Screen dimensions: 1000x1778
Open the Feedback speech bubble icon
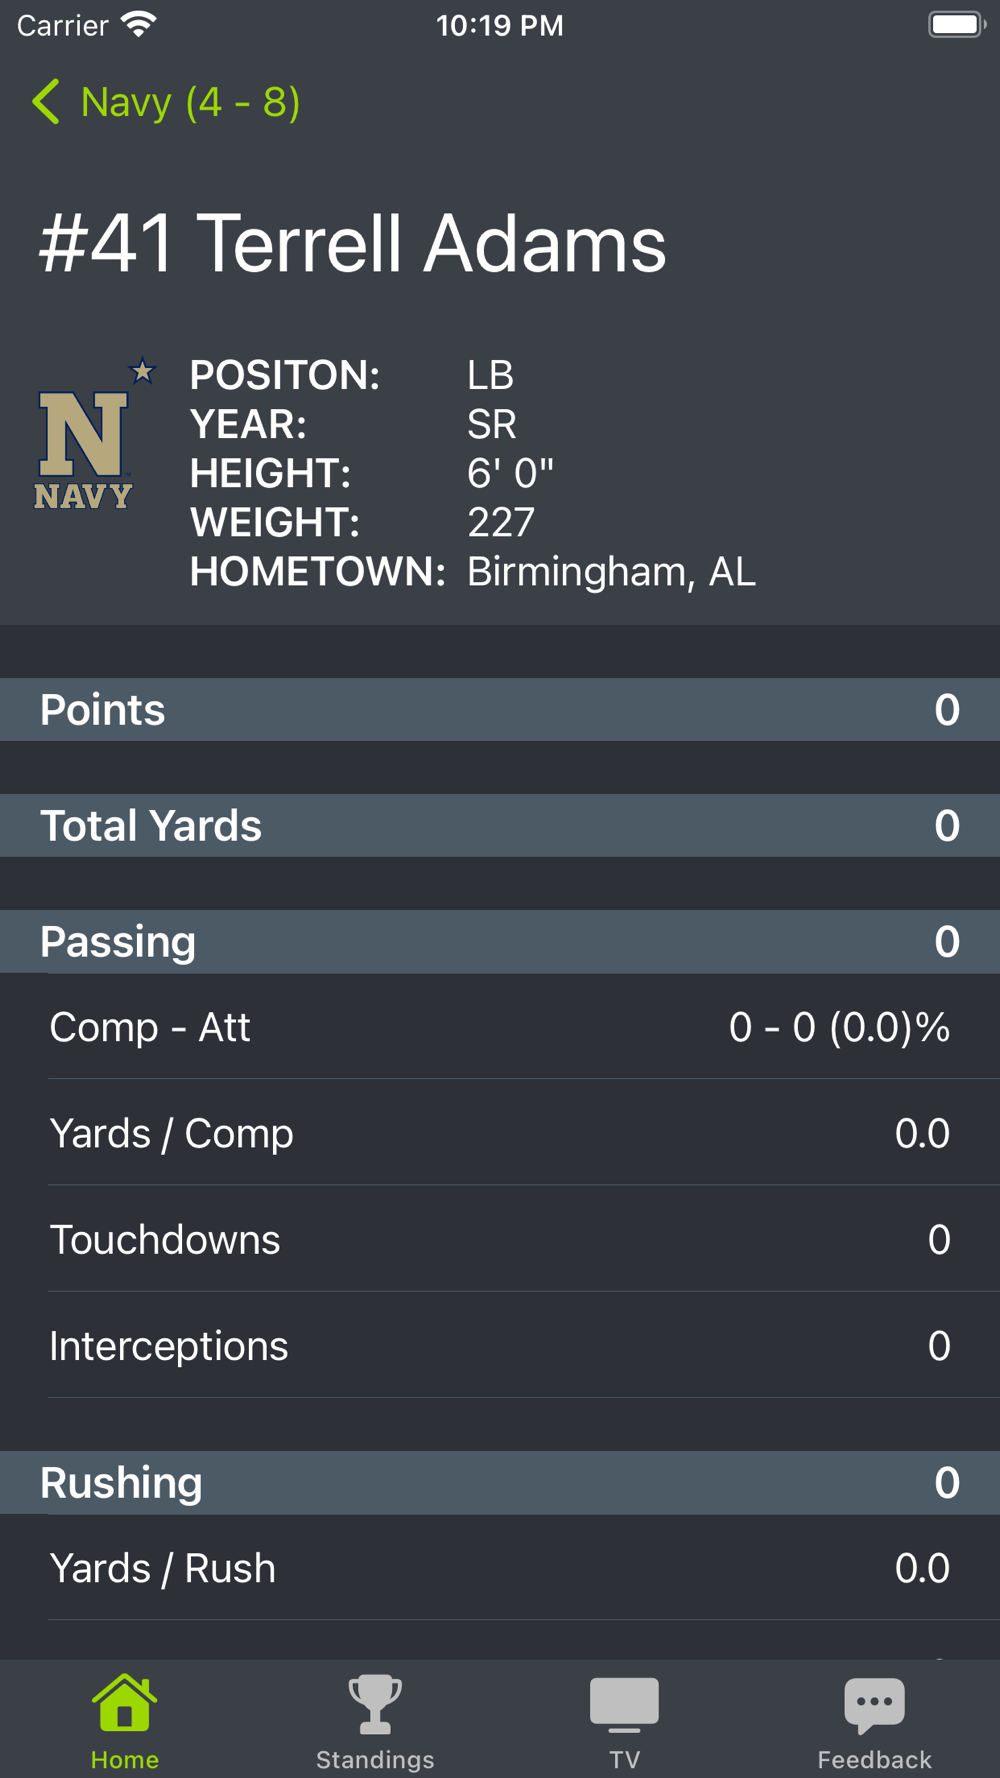pyautogui.click(x=875, y=1705)
